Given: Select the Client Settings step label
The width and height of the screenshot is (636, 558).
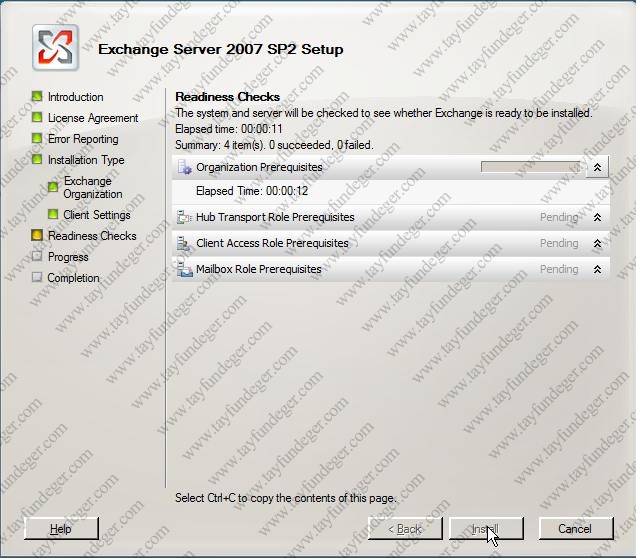Looking at the screenshot, I should click(97, 215).
